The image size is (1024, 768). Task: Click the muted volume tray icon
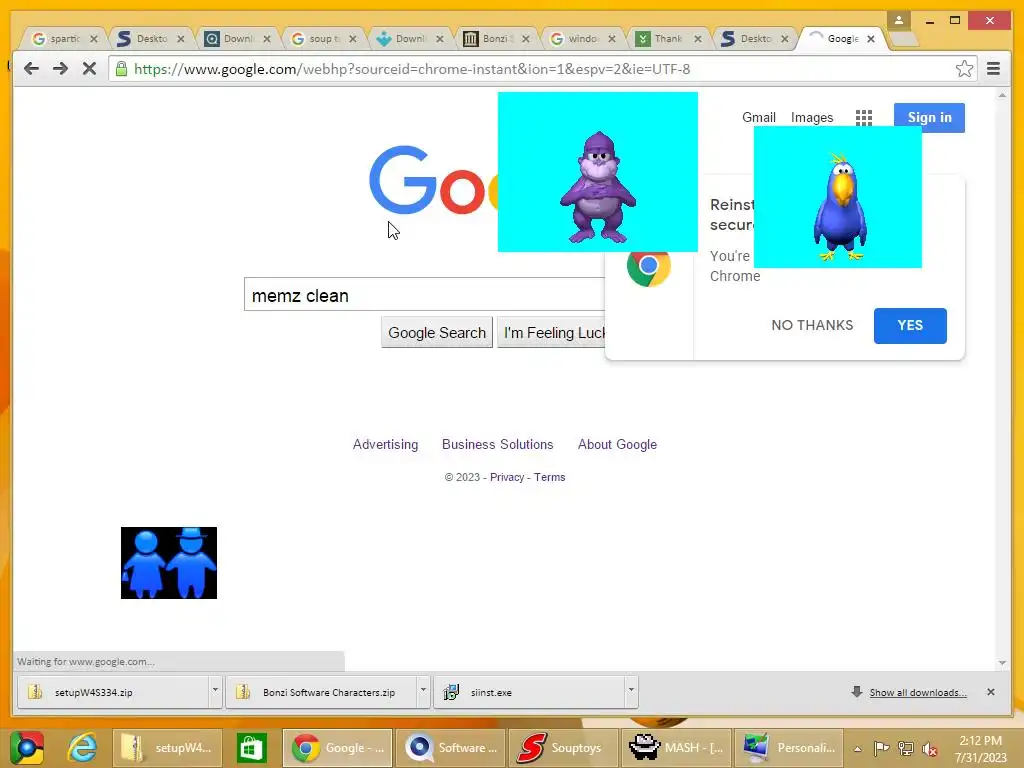929,748
